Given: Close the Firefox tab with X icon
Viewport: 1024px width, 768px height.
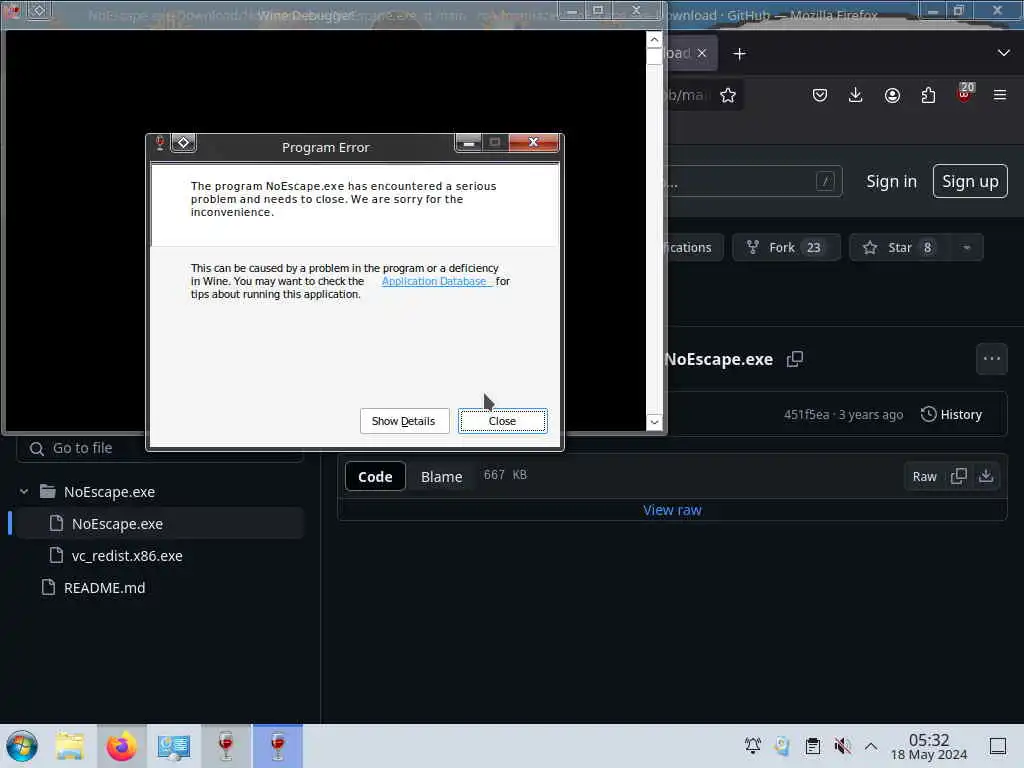Looking at the screenshot, I should (701, 53).
